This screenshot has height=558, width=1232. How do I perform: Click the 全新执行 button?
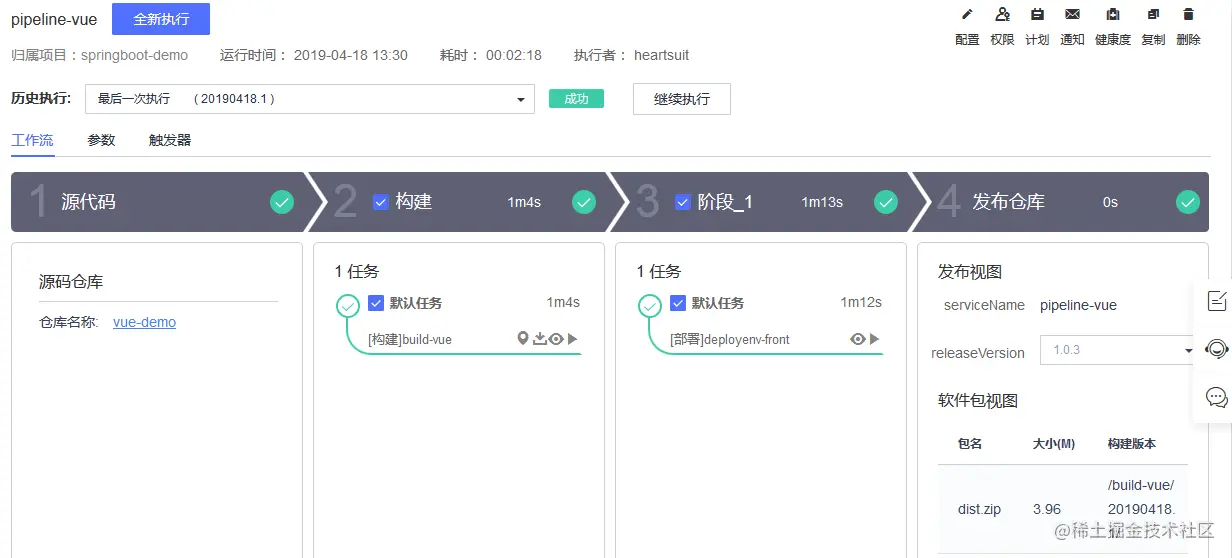point(161,19)
